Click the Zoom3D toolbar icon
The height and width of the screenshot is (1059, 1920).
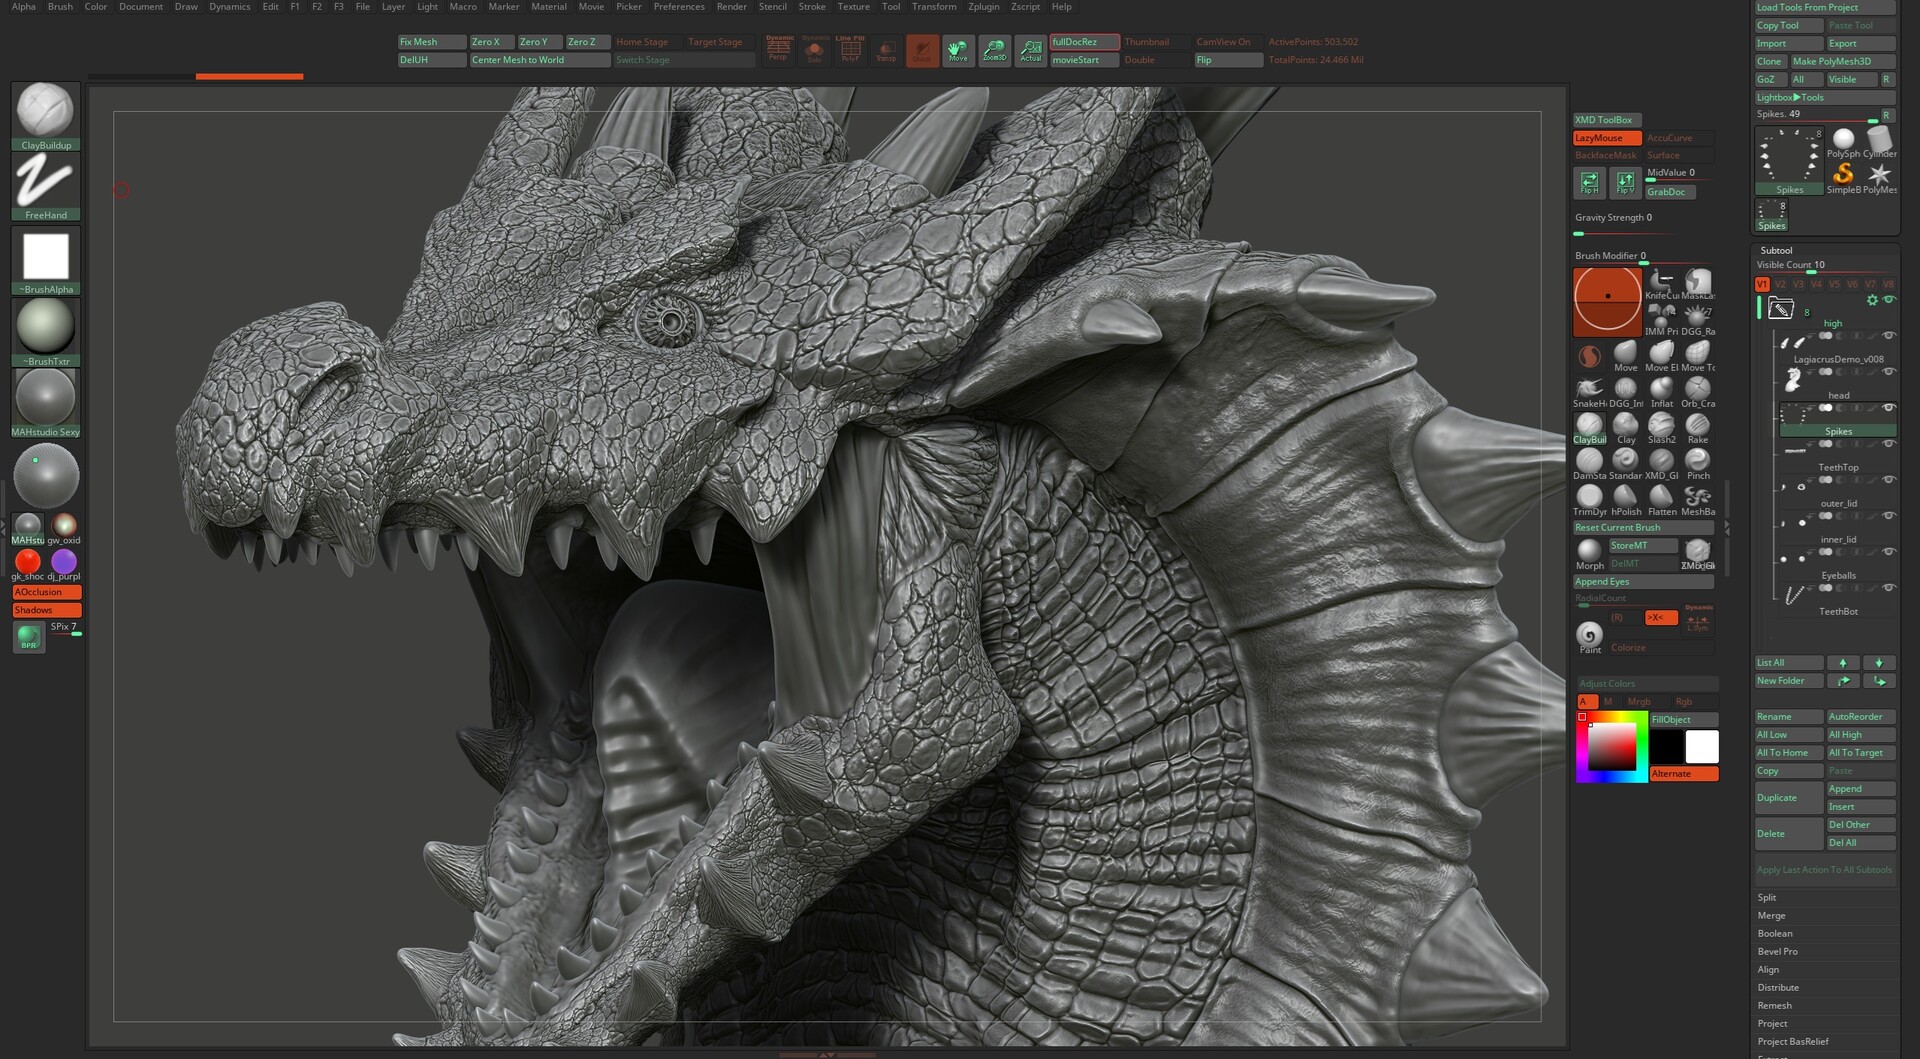pyautogui.click(x=994, y=50)
